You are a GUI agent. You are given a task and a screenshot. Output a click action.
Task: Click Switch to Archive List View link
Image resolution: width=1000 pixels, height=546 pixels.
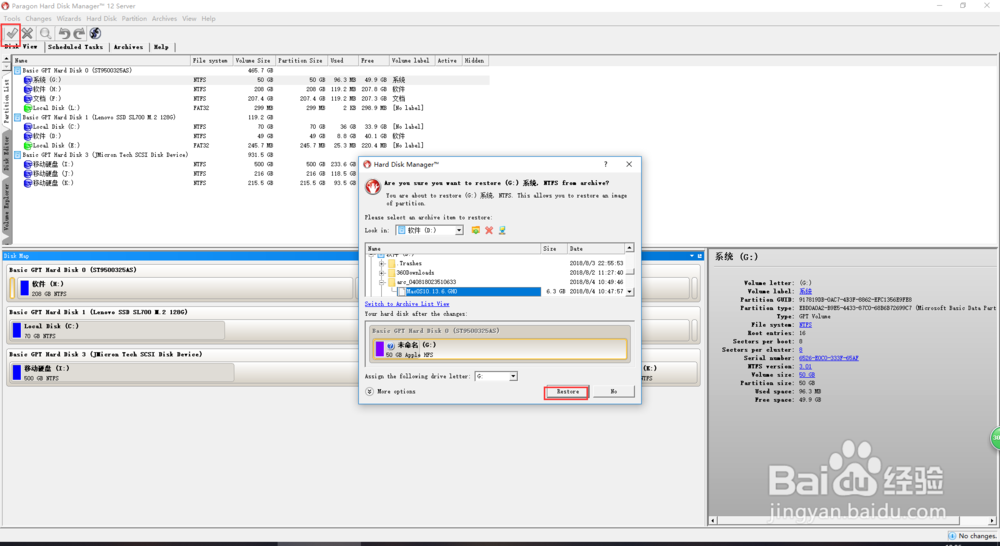[407, 304]
